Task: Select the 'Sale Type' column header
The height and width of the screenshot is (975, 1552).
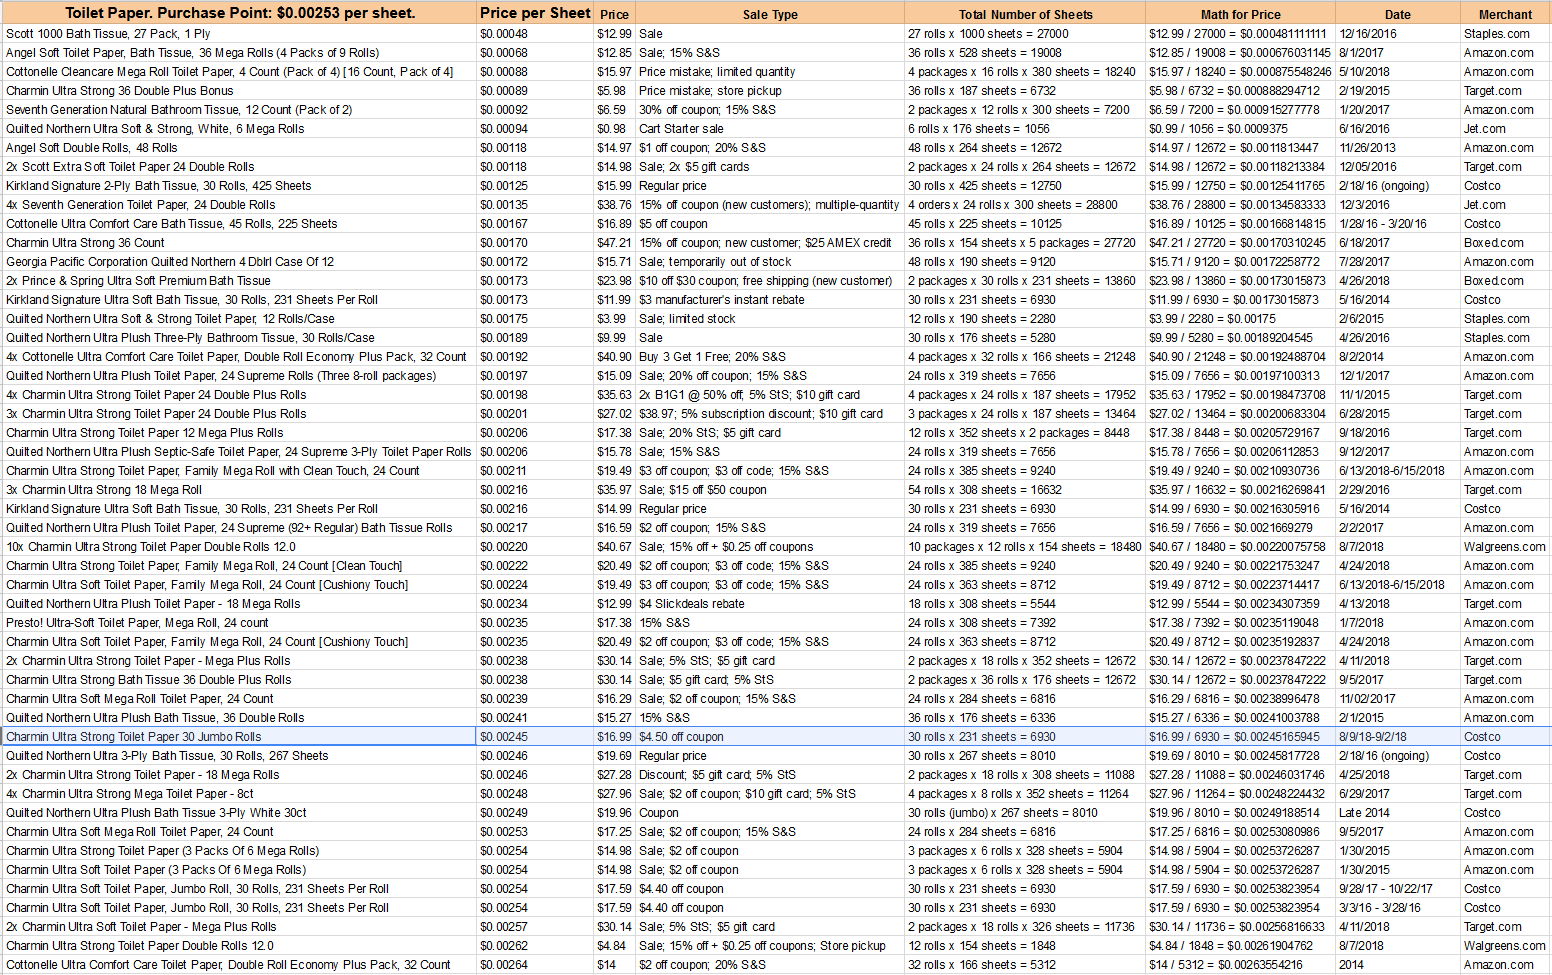Action: tap(770, 14)
